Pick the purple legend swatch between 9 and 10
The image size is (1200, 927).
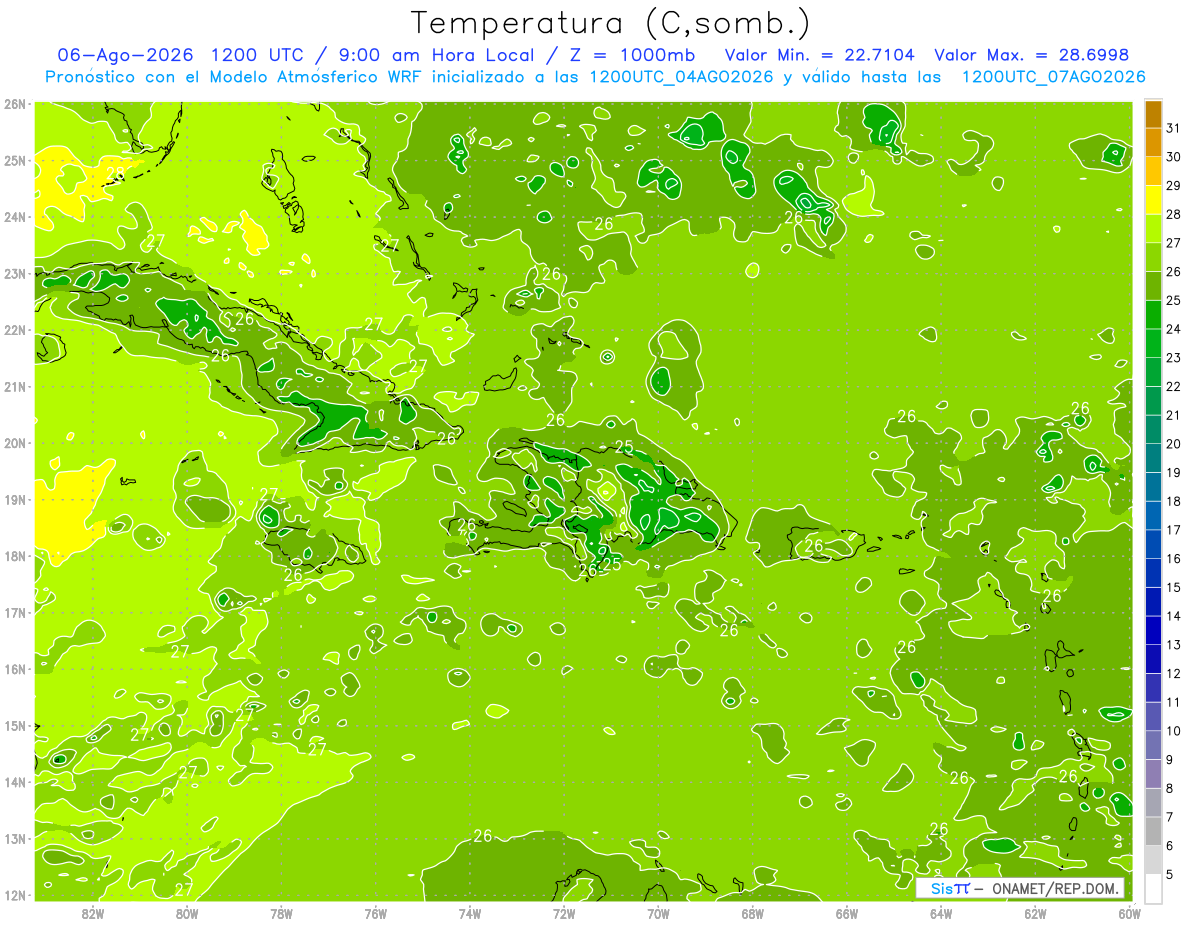pos(1153,744)
